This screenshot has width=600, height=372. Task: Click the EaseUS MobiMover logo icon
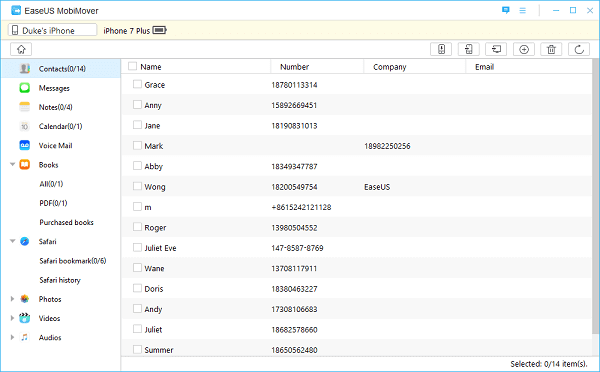click(x=16, y=10)
